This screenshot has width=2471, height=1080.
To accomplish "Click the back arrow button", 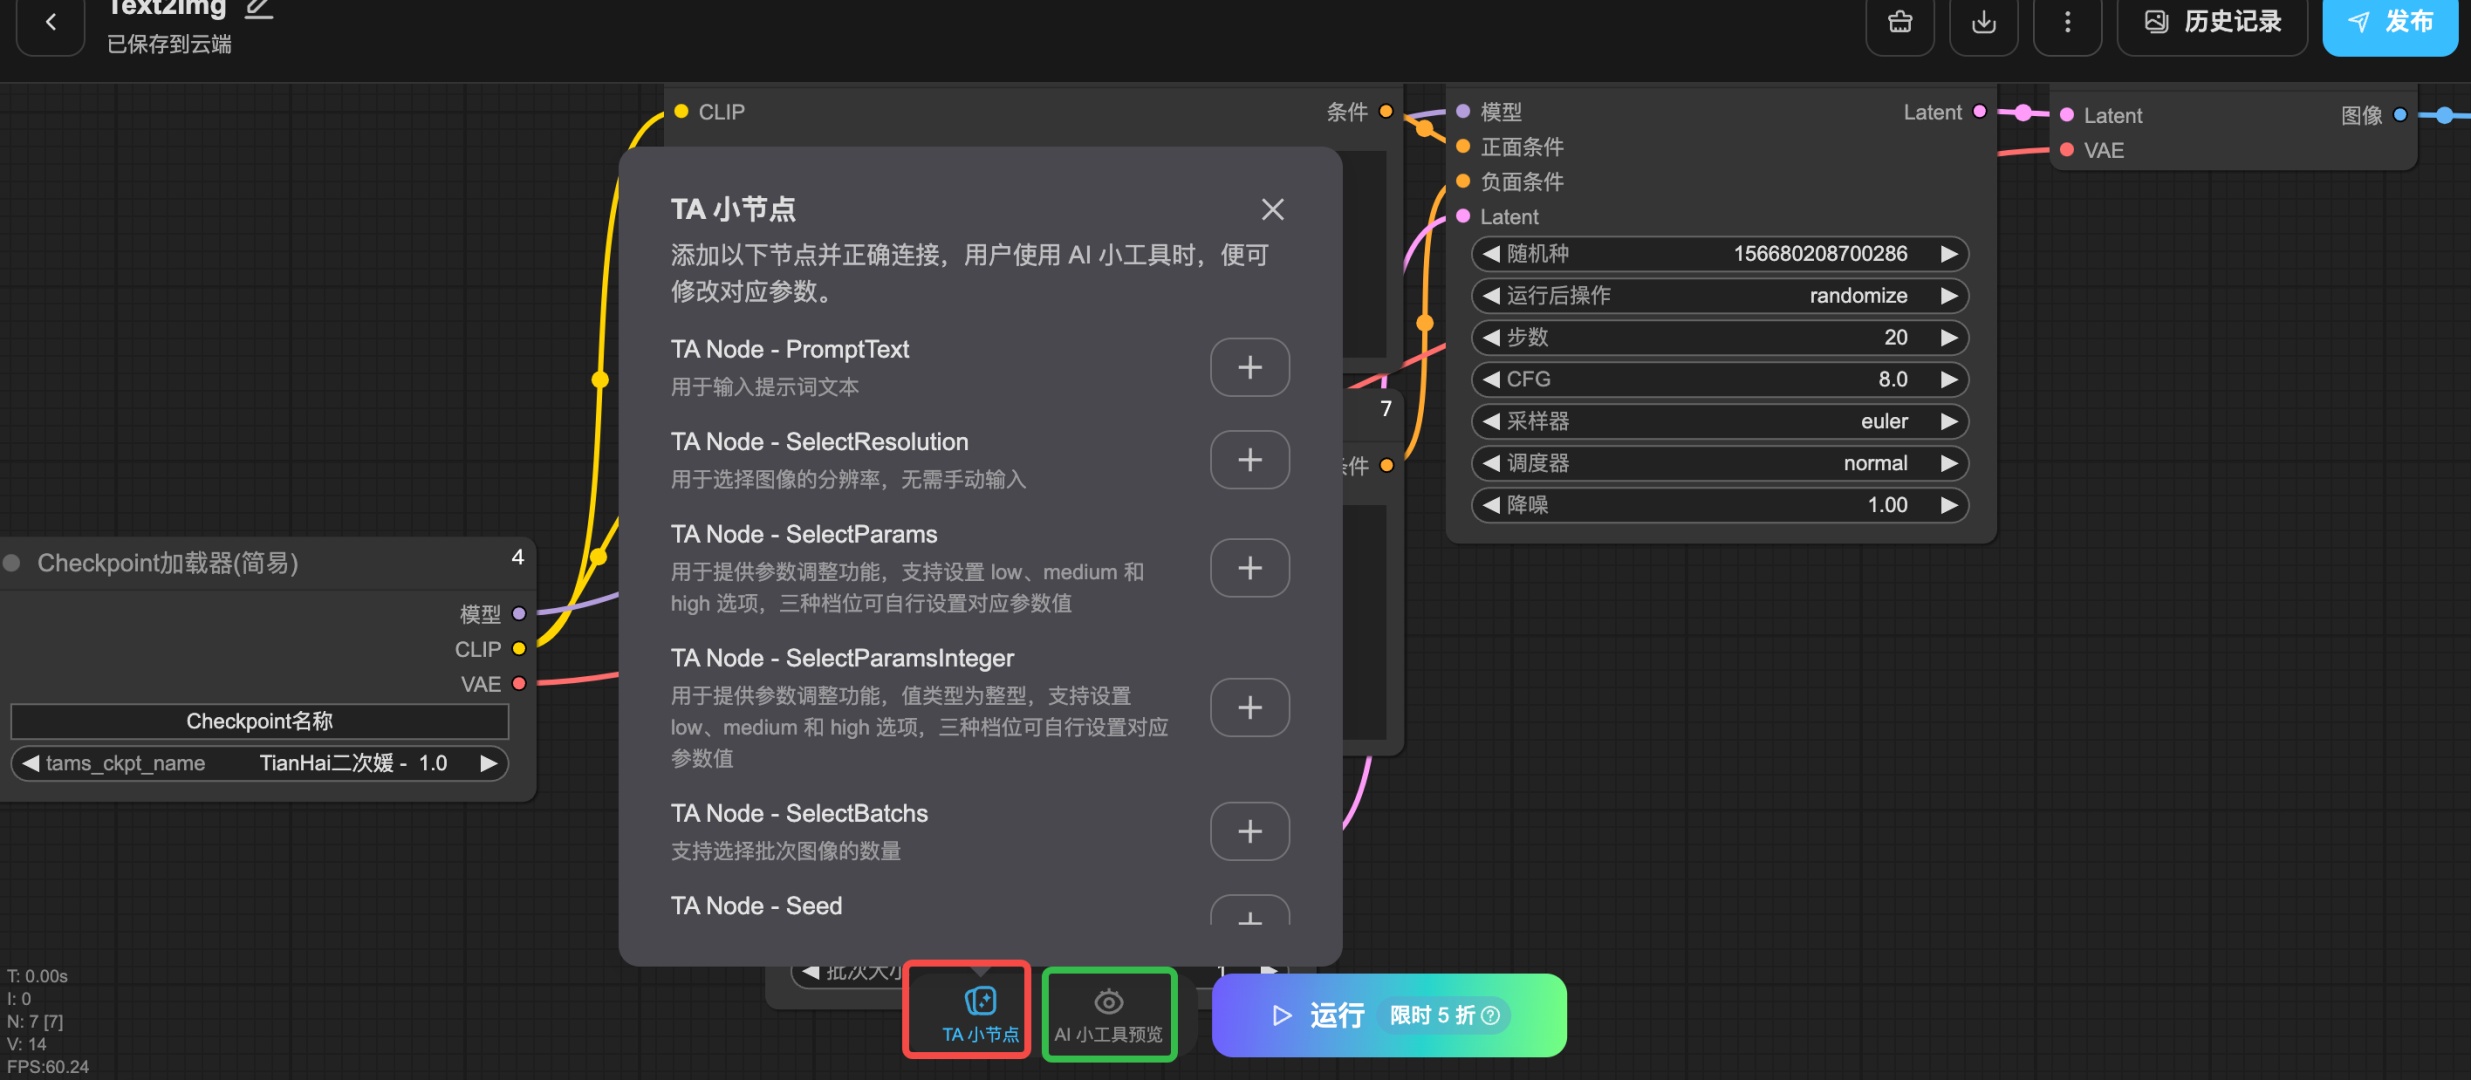I will (x=51, y=22).
